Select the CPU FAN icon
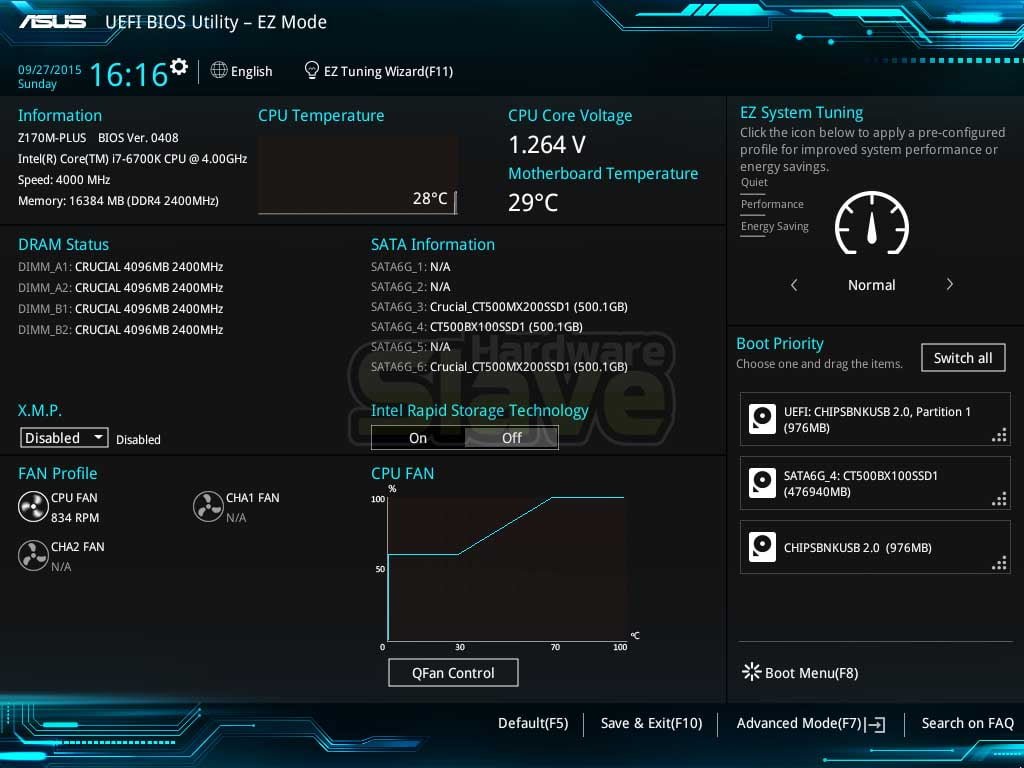The height and width of the screenshot is (768, 1024). click(x=33, y=507)
